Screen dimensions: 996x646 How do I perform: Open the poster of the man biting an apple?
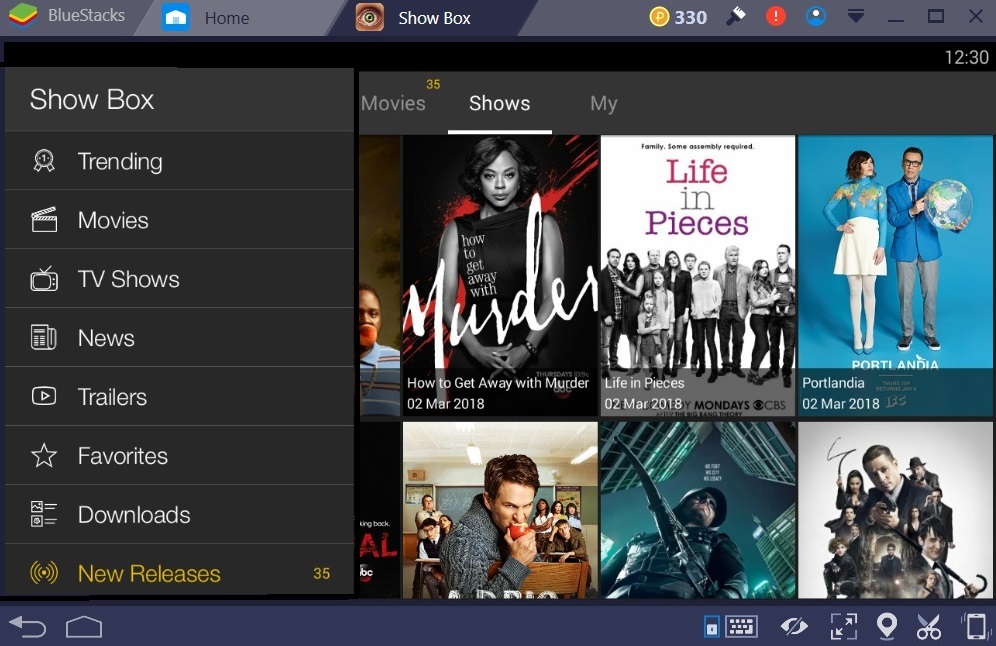pos(500,510)
